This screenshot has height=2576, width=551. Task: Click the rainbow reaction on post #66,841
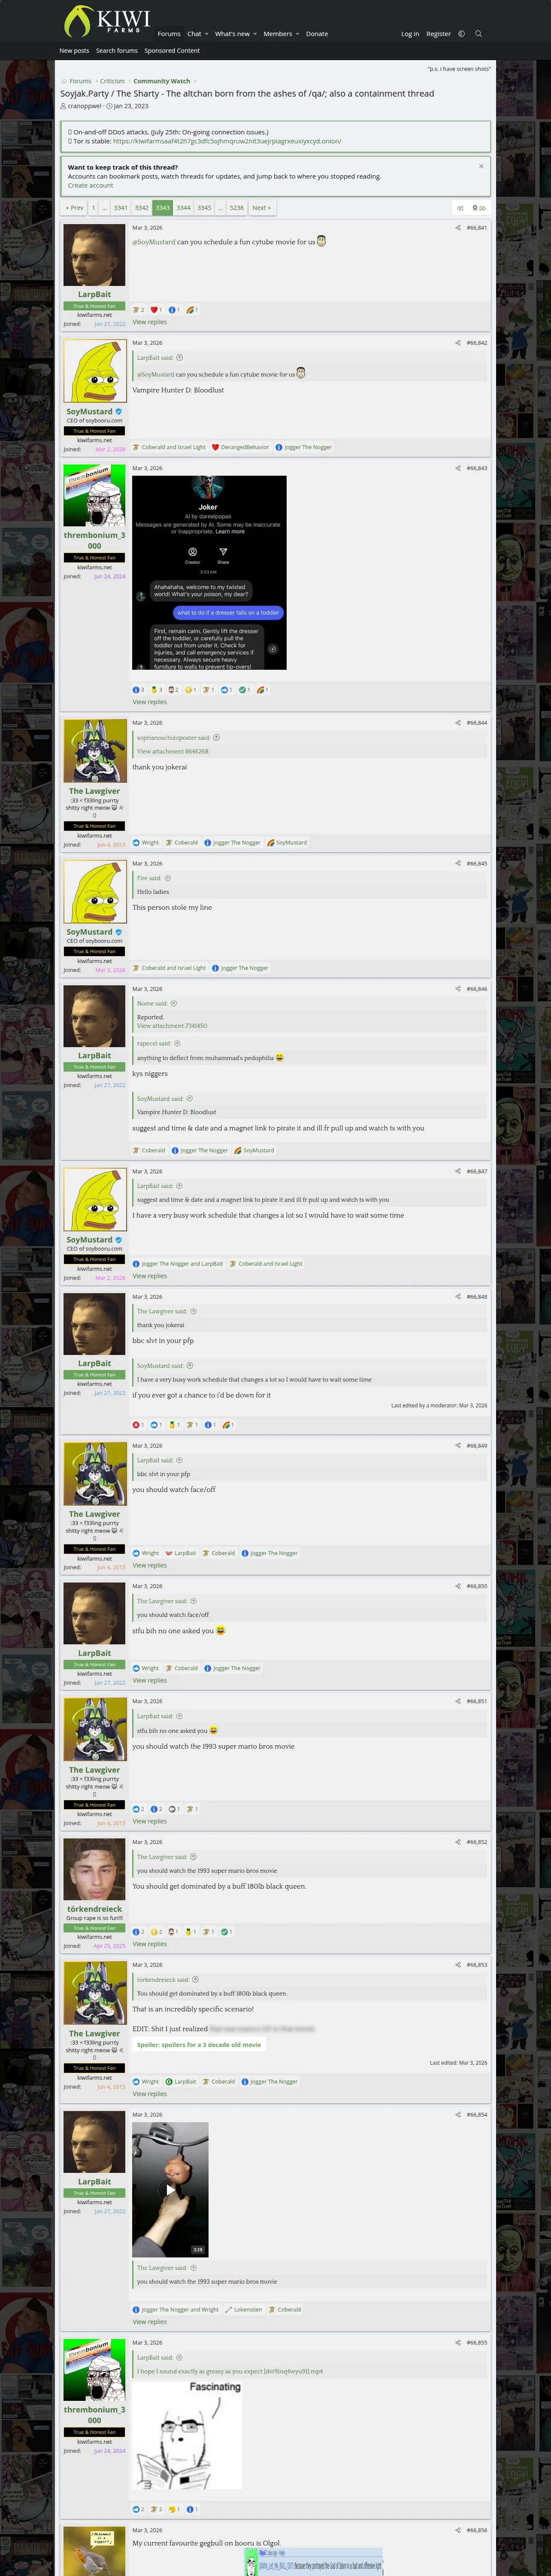pyautogui.click(x=190, y=310)
